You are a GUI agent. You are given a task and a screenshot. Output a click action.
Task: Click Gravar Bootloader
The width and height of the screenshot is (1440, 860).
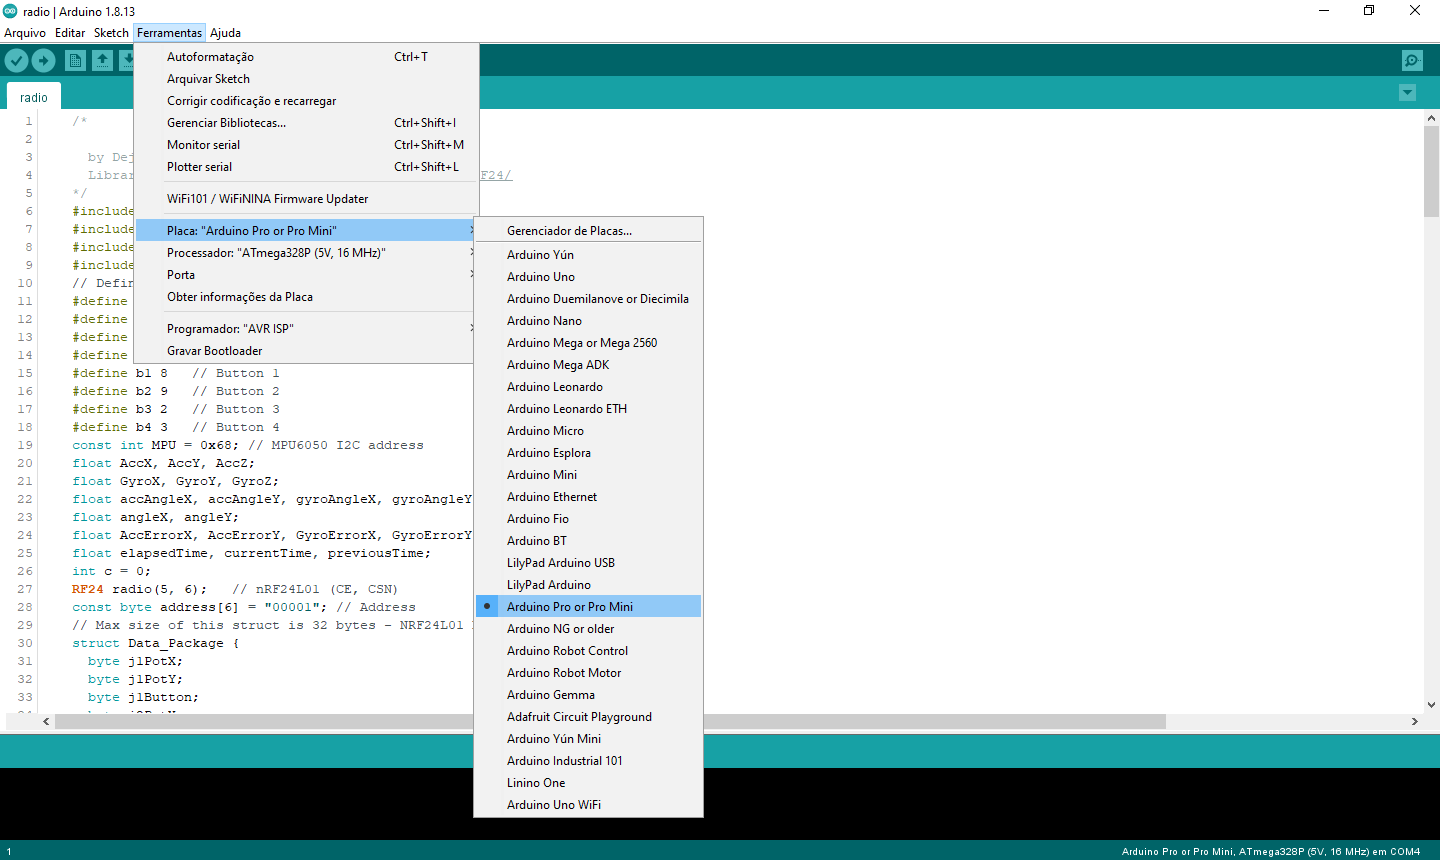pyautogui.click(x=215, y=351)
